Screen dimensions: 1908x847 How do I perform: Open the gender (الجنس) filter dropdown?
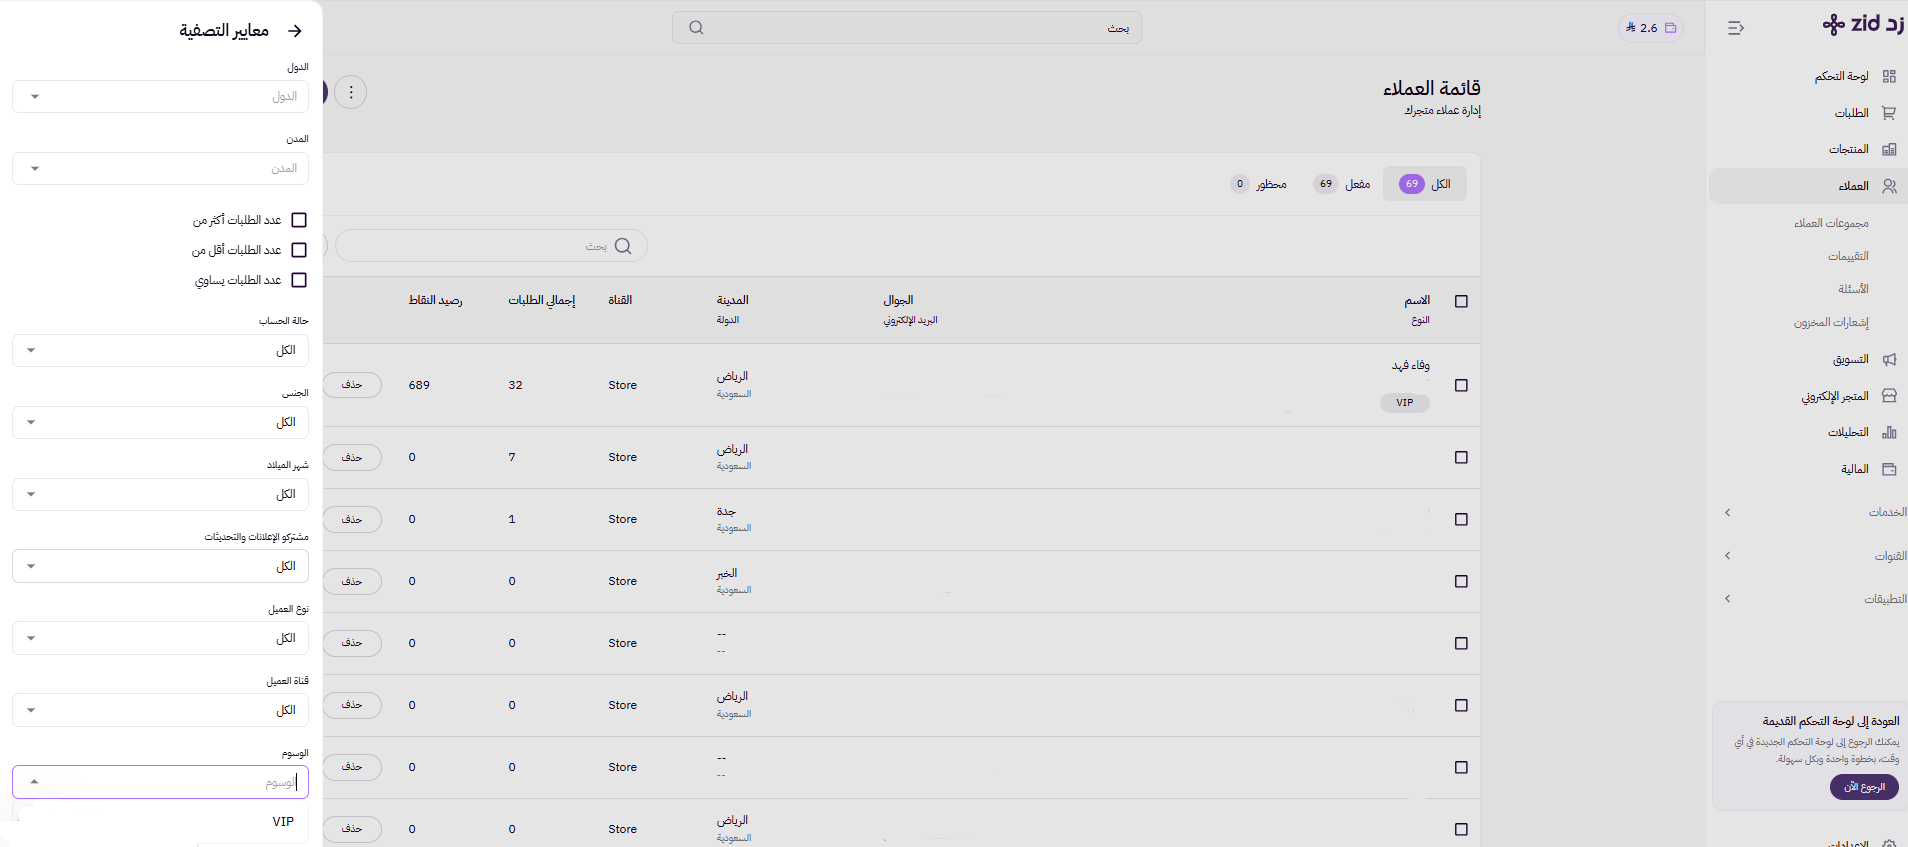(160, 423)
